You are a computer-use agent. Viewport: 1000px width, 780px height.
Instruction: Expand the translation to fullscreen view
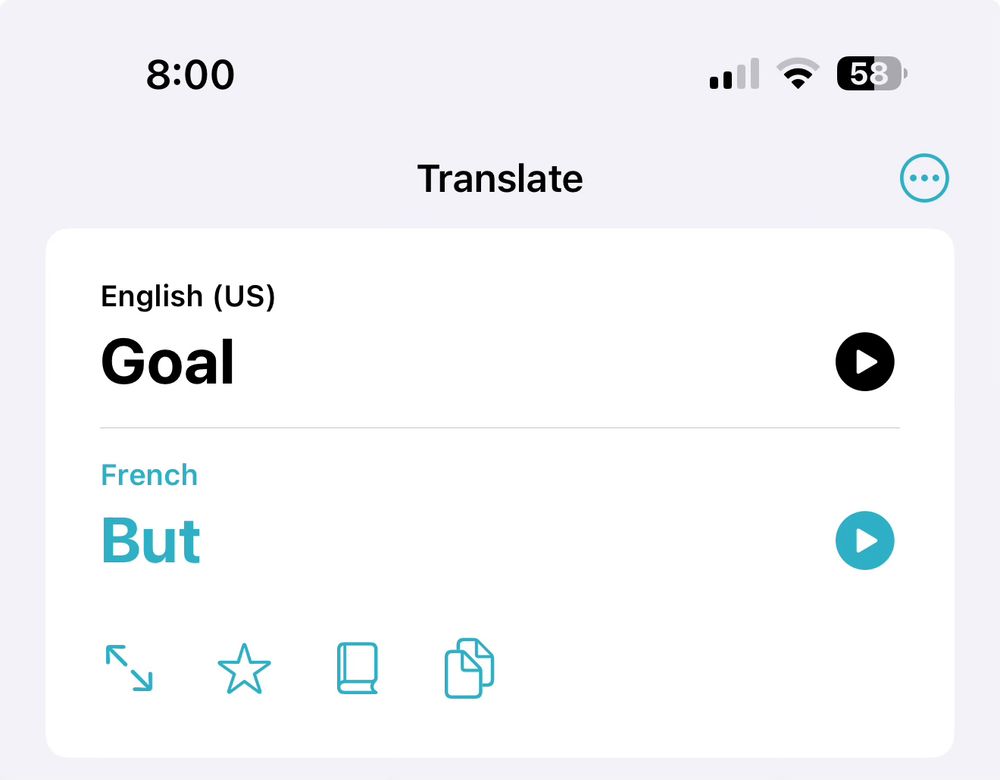click(129, 668)
